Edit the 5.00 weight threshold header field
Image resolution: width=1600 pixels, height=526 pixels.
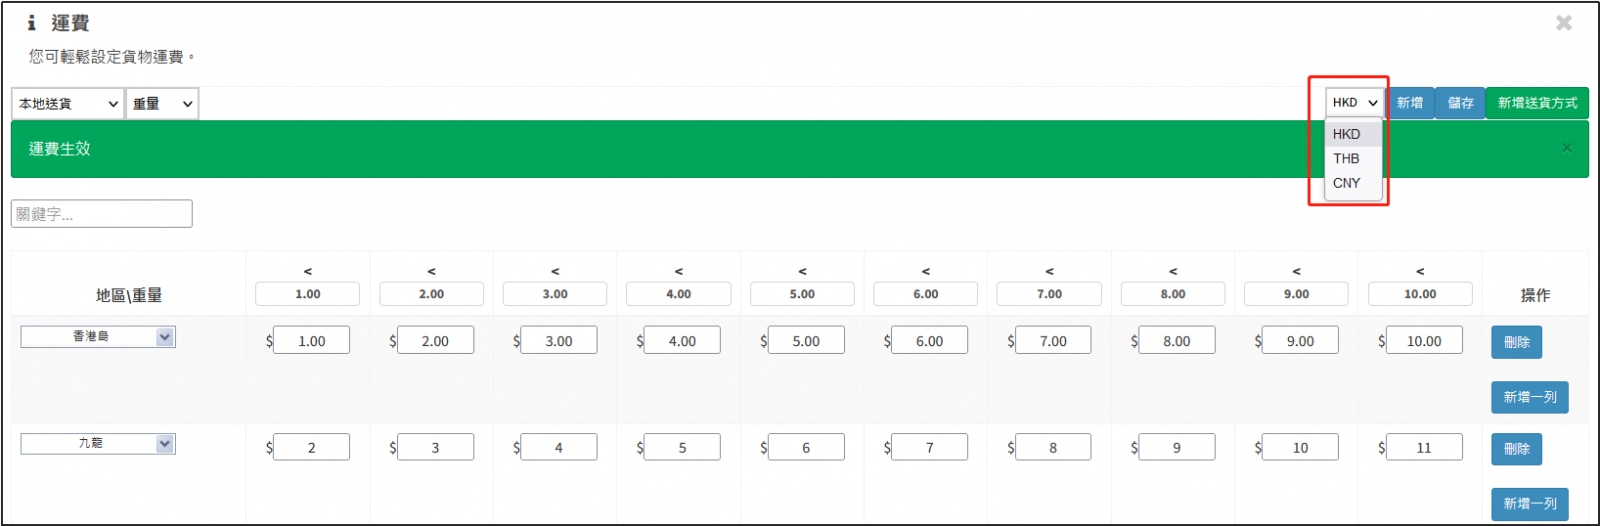click(802, 294)
